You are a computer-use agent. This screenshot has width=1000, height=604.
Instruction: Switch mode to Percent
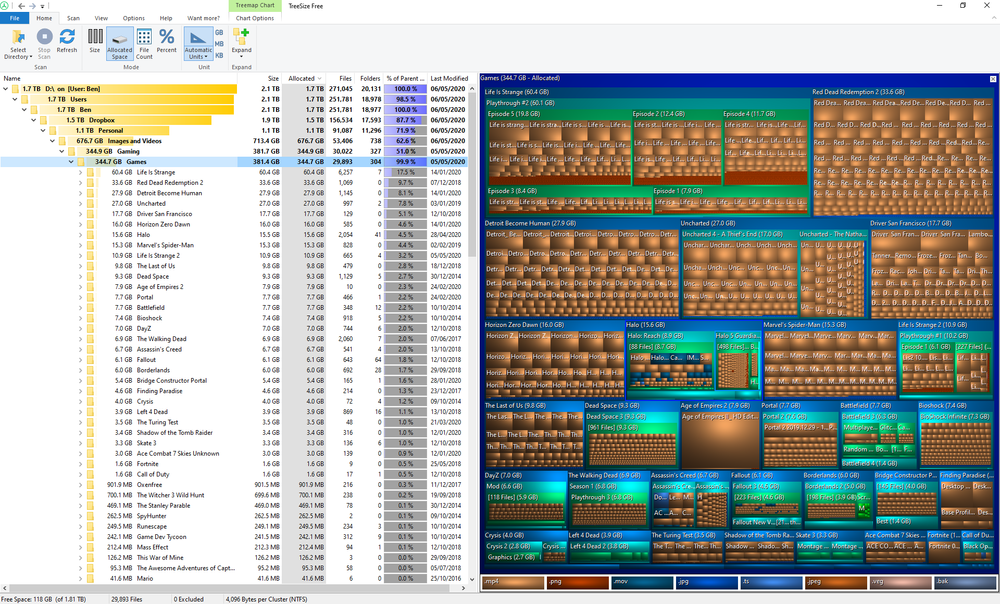click(x=166, y=41)
